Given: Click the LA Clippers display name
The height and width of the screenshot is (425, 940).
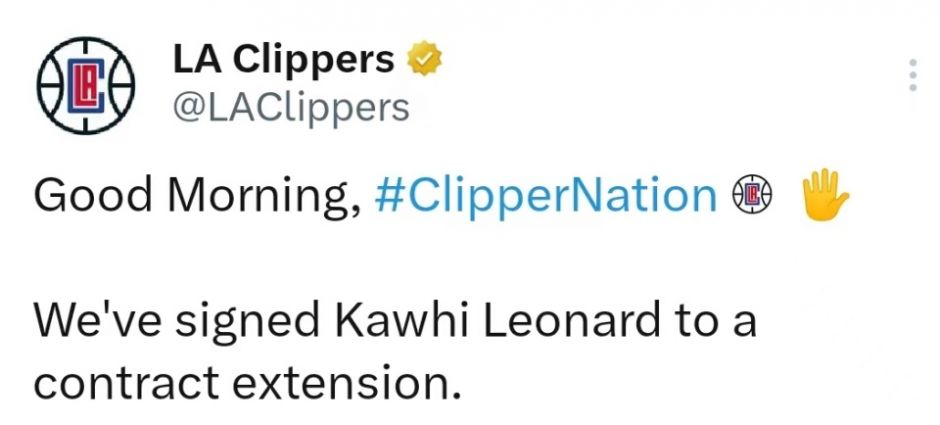Looking at the screenshot, I should [x=284, y=60].
